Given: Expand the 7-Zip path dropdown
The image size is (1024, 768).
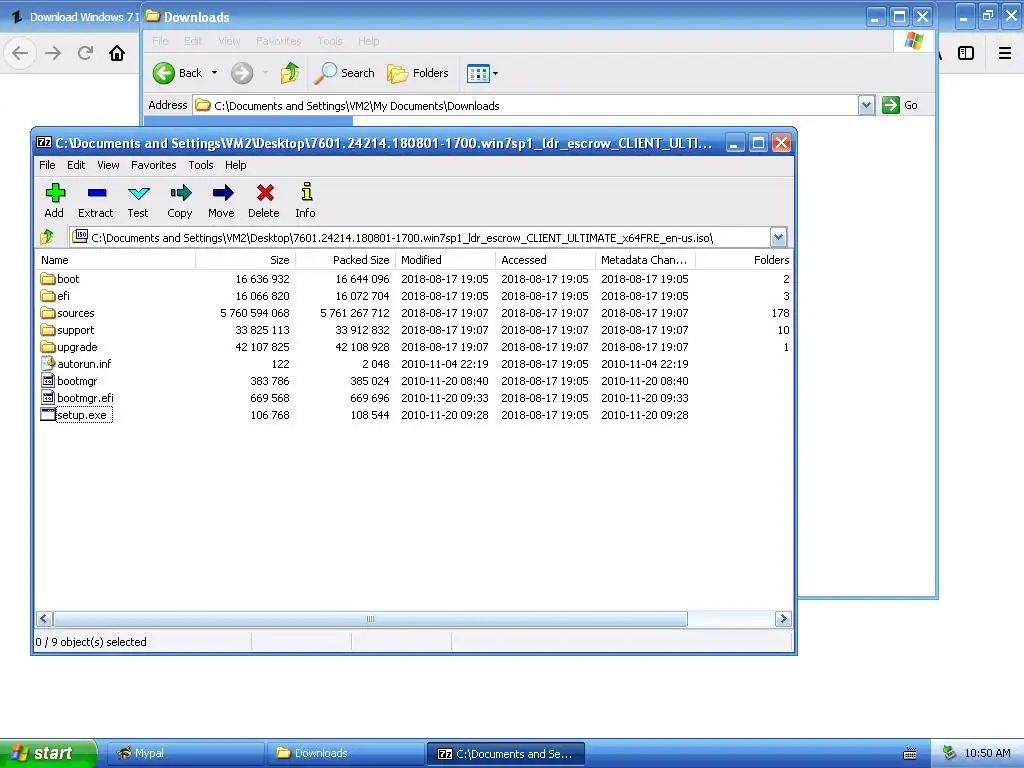Looking at the screenshot, I should pyautogui.click(x=778, y=237).
